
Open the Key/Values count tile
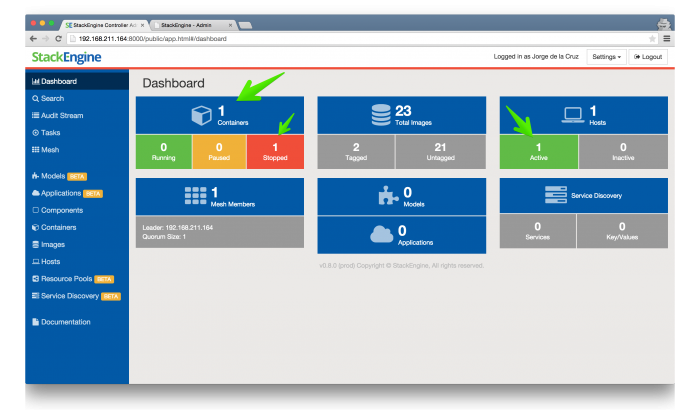click(x=622, y=231)
